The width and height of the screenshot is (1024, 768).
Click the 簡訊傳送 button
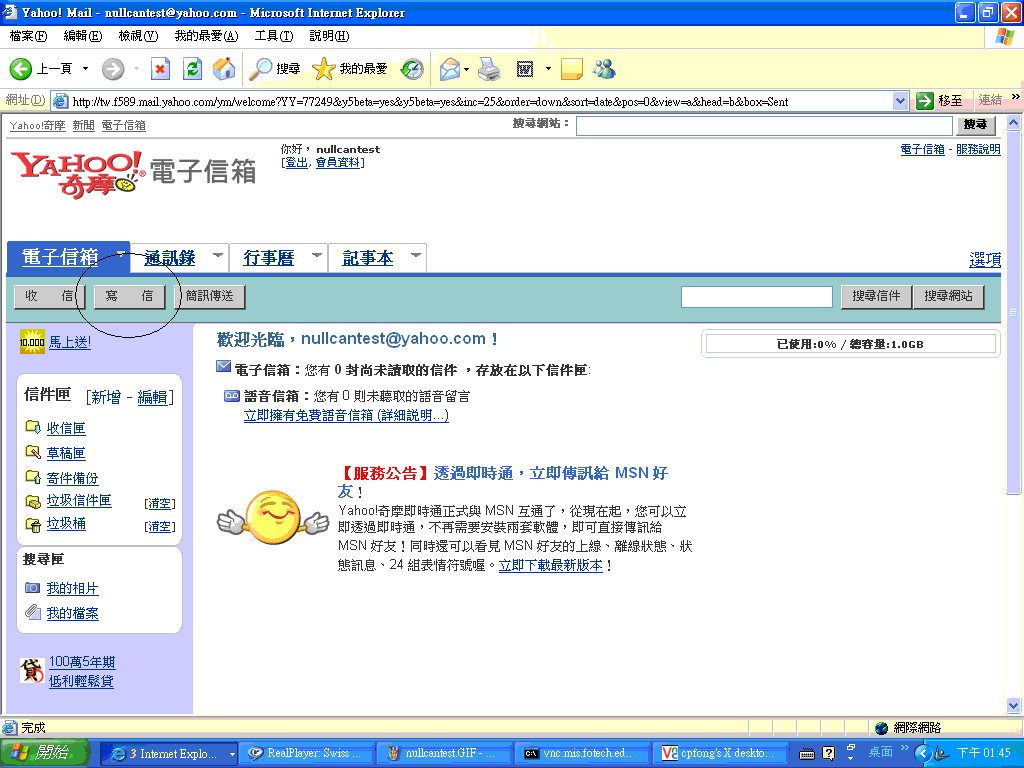tap(210, 296)
